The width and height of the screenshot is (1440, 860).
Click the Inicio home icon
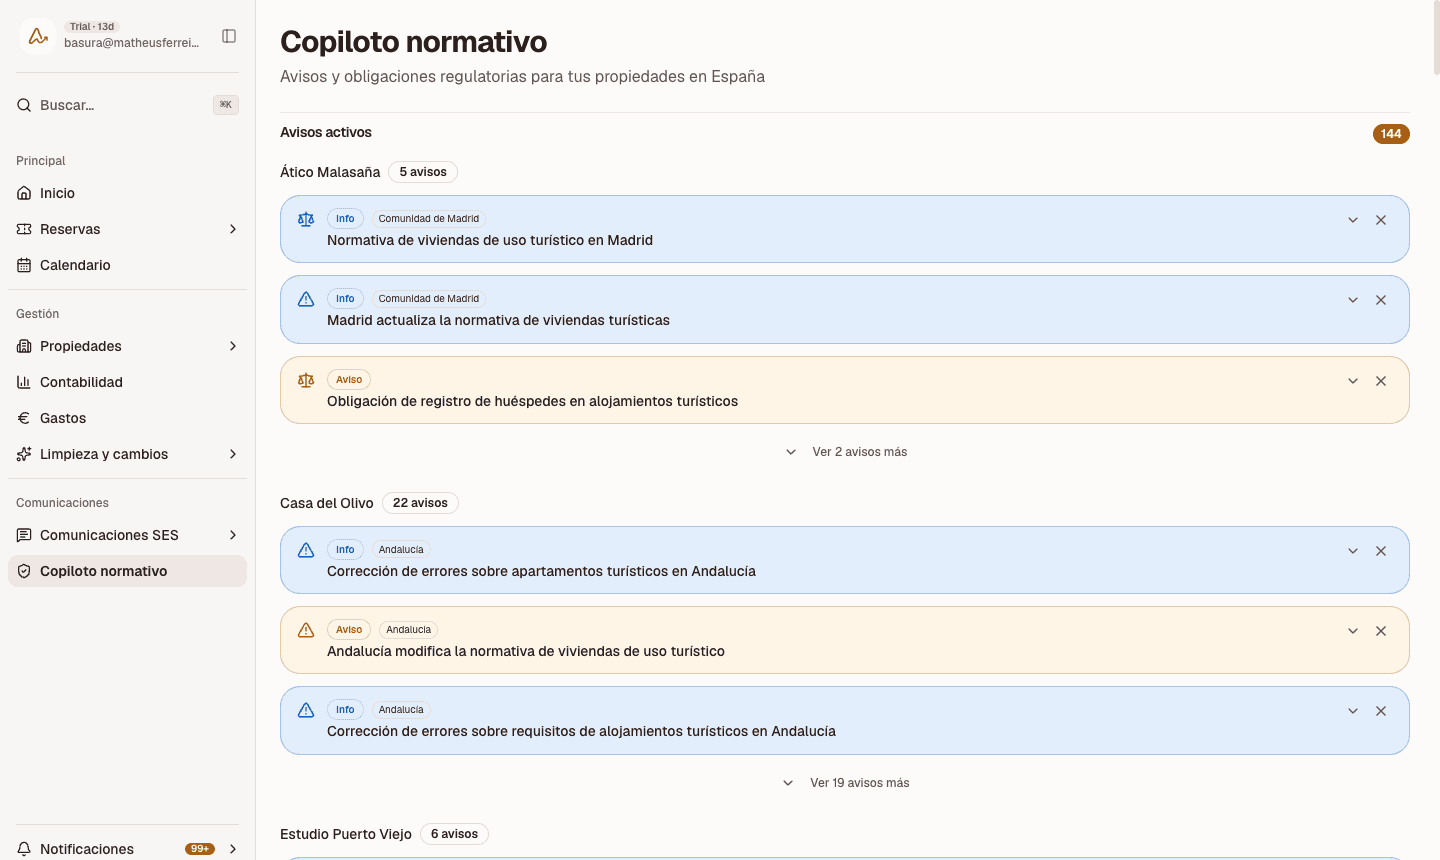point(24,193)
